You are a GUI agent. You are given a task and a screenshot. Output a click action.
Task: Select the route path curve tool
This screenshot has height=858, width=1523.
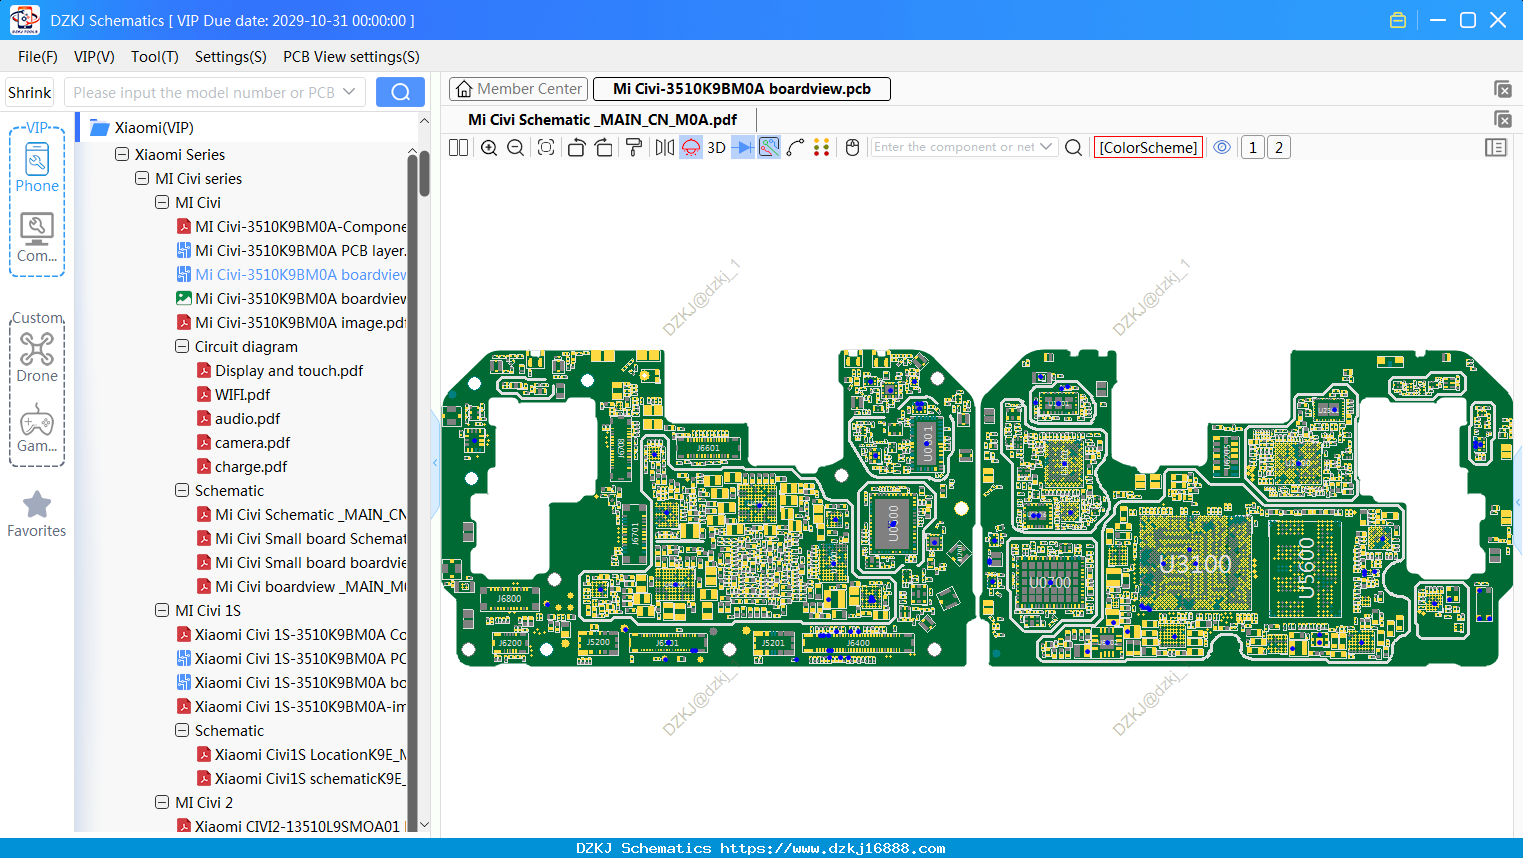796,148
